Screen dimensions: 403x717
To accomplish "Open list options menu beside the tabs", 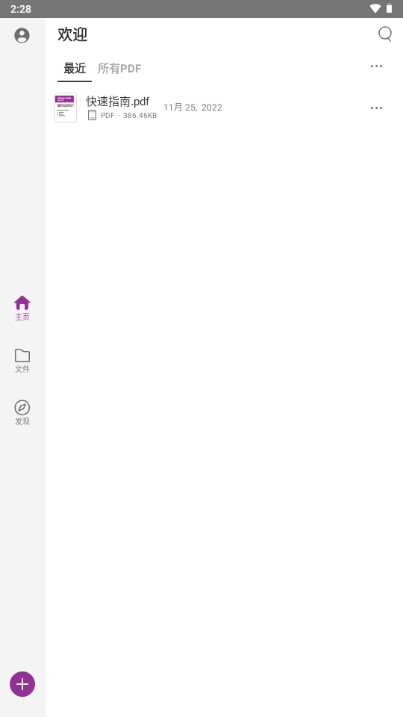I will pos(376,66).
